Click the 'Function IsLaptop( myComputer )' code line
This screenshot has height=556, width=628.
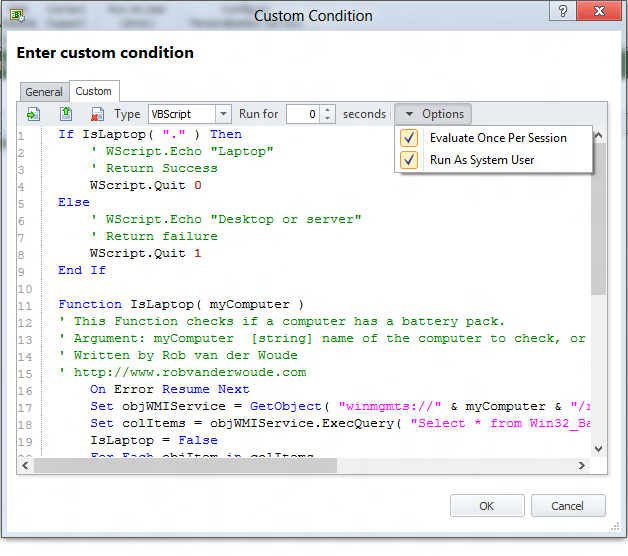point(180,304)
